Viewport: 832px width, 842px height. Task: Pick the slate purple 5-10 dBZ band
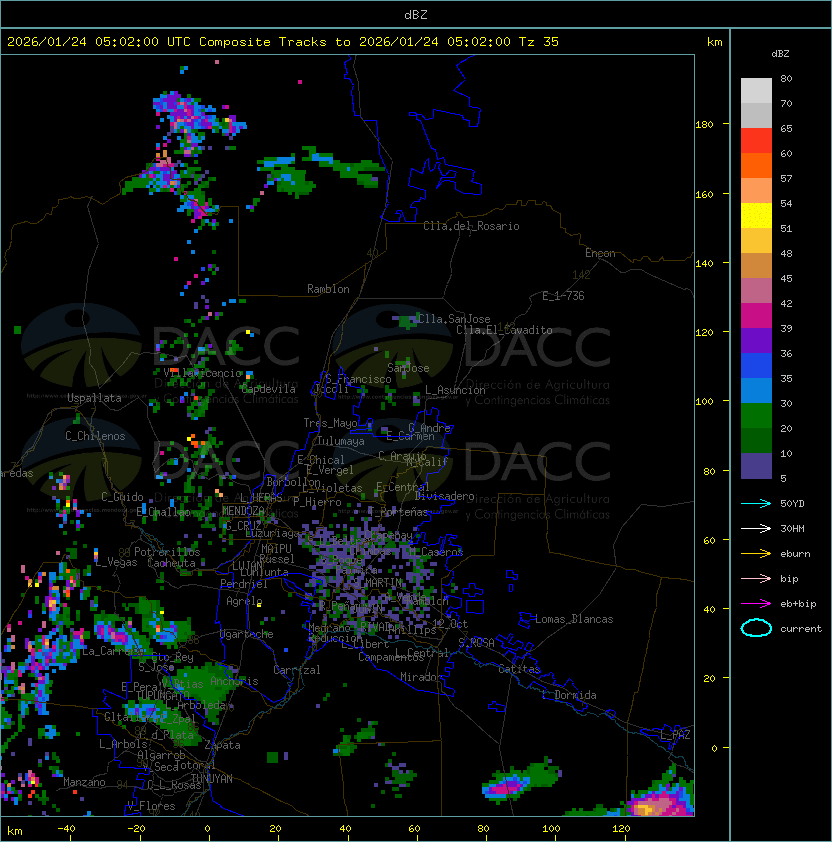point(756,466)
